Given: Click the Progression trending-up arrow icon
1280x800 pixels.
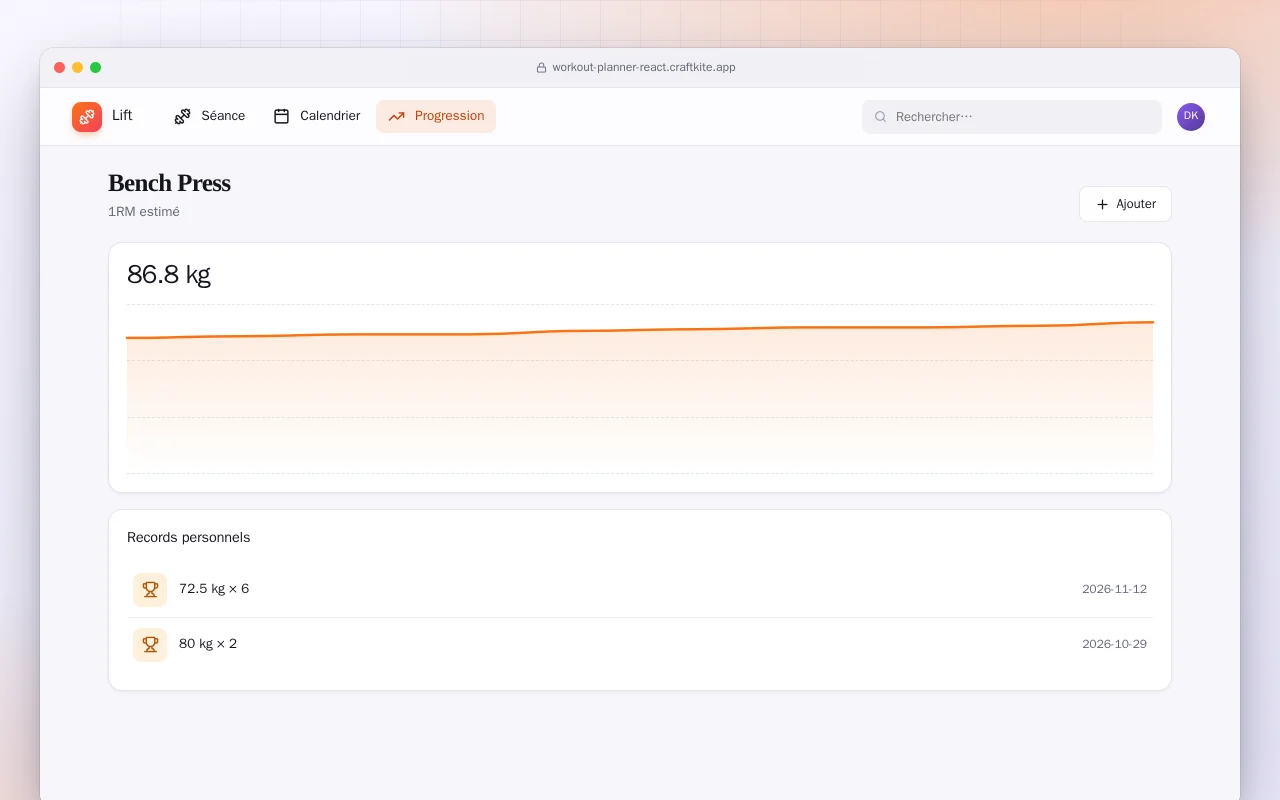Looking at the screenshot, I should click(397, 116).
